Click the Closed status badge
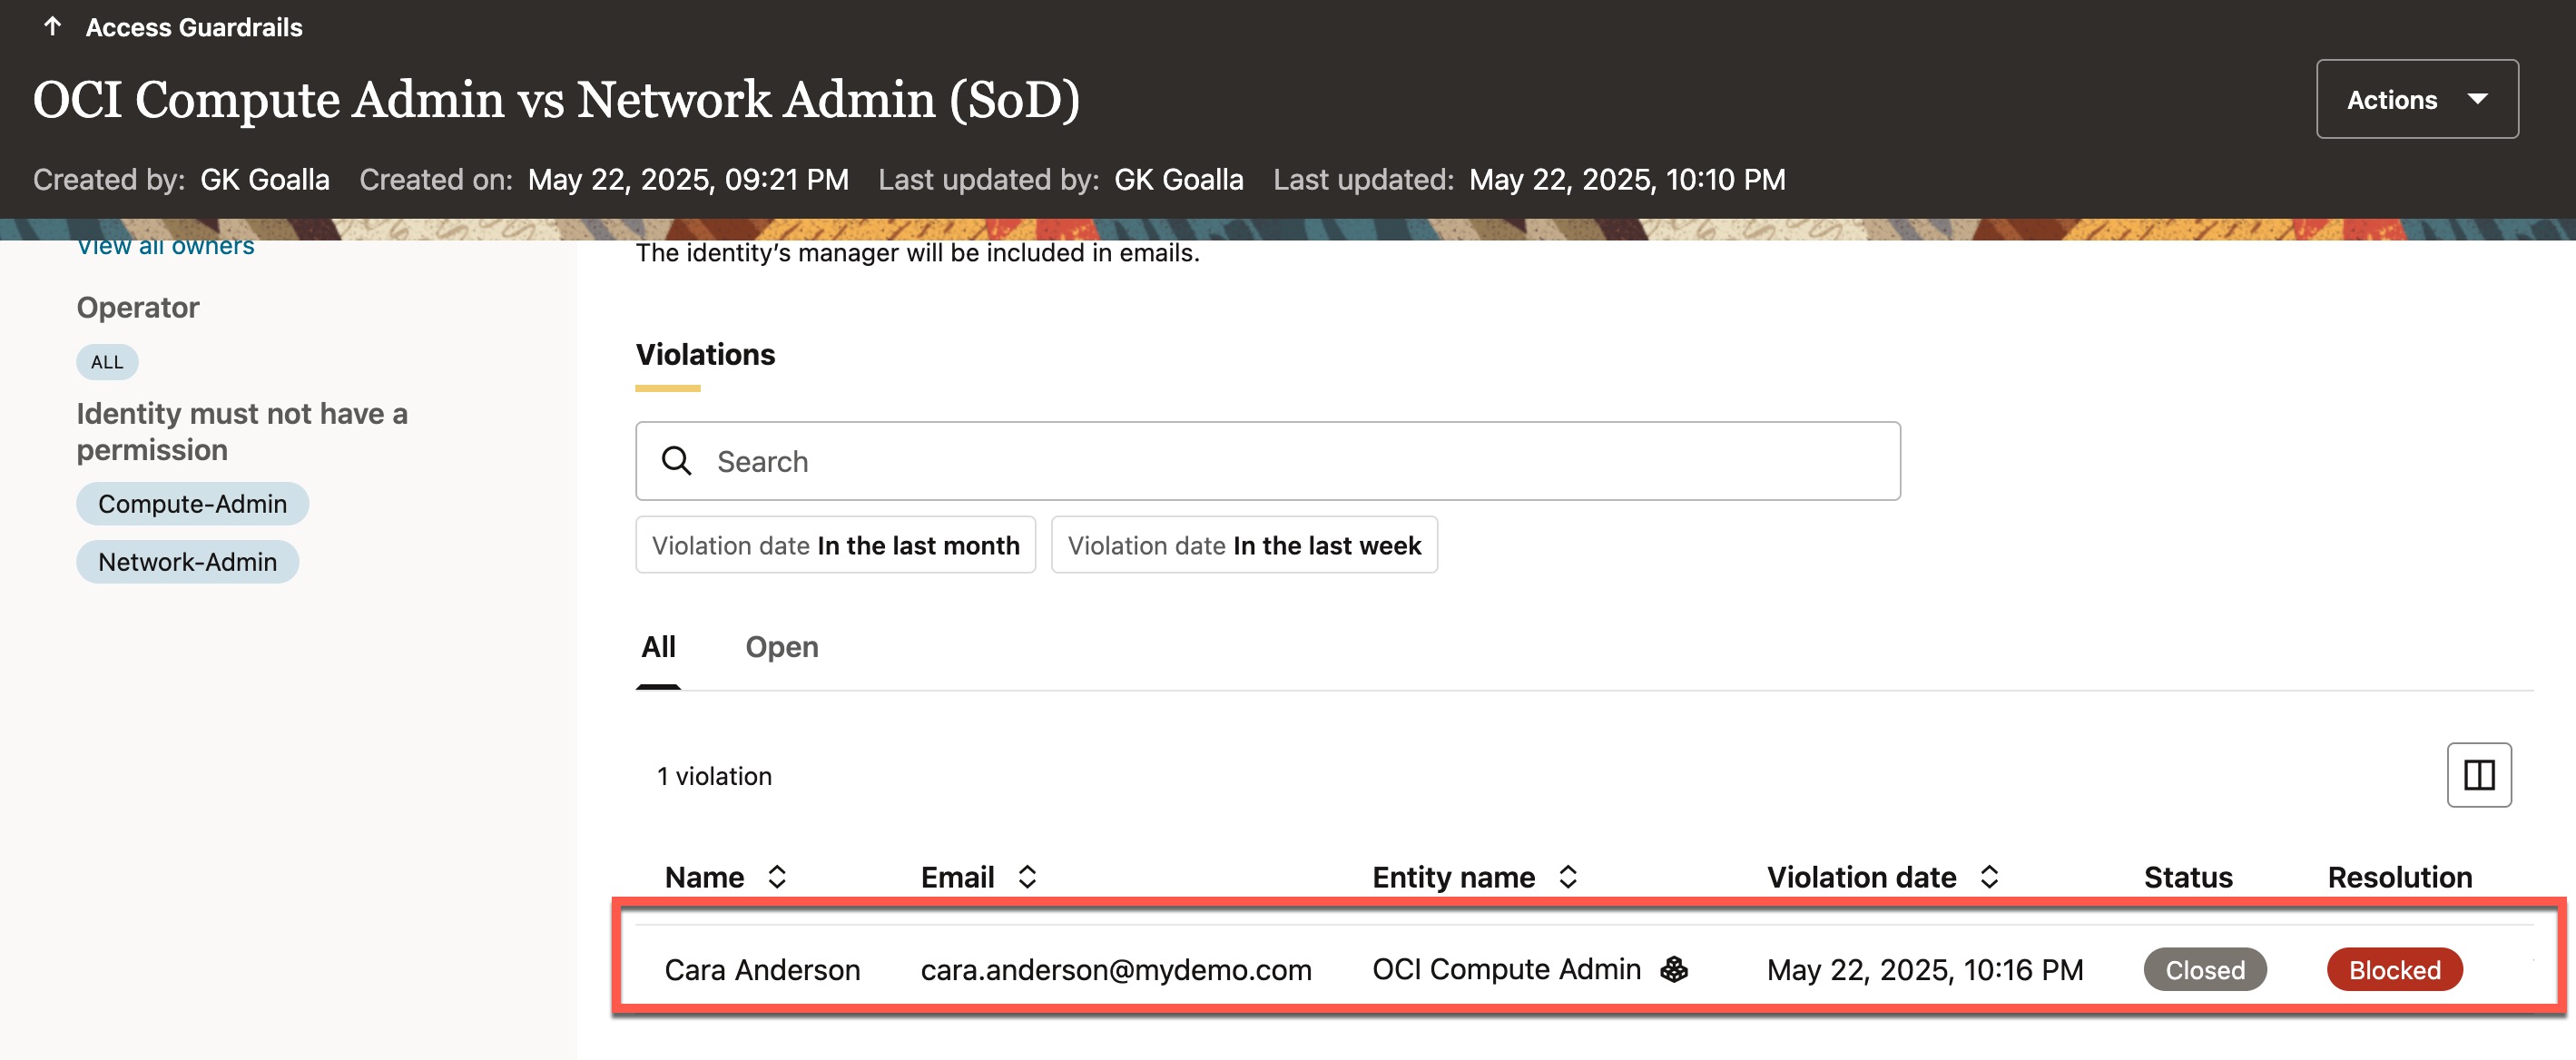 2204,969
